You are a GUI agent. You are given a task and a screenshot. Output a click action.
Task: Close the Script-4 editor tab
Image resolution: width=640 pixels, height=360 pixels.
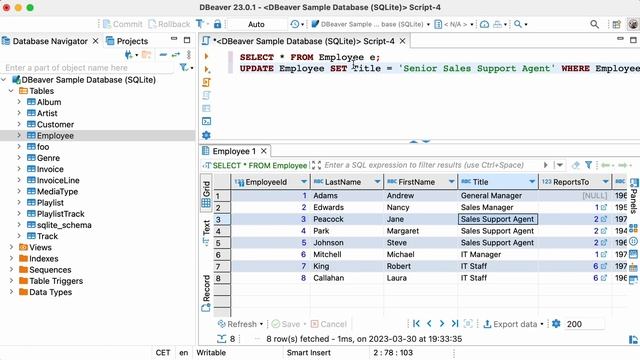[402, 41]
